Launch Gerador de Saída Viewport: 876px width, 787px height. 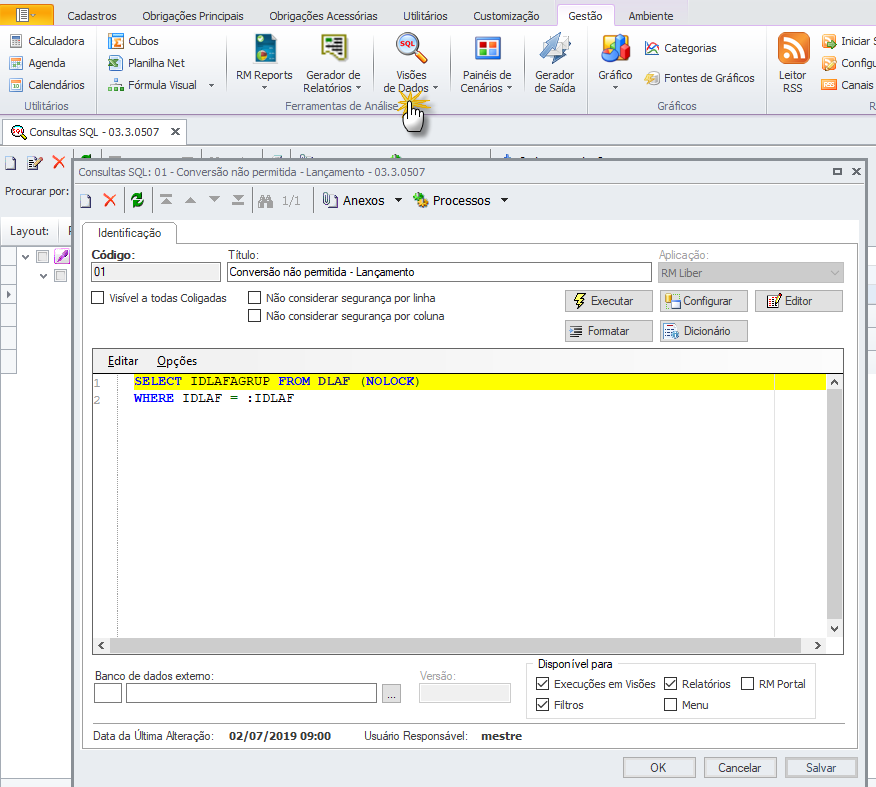(x=554, y=63)
